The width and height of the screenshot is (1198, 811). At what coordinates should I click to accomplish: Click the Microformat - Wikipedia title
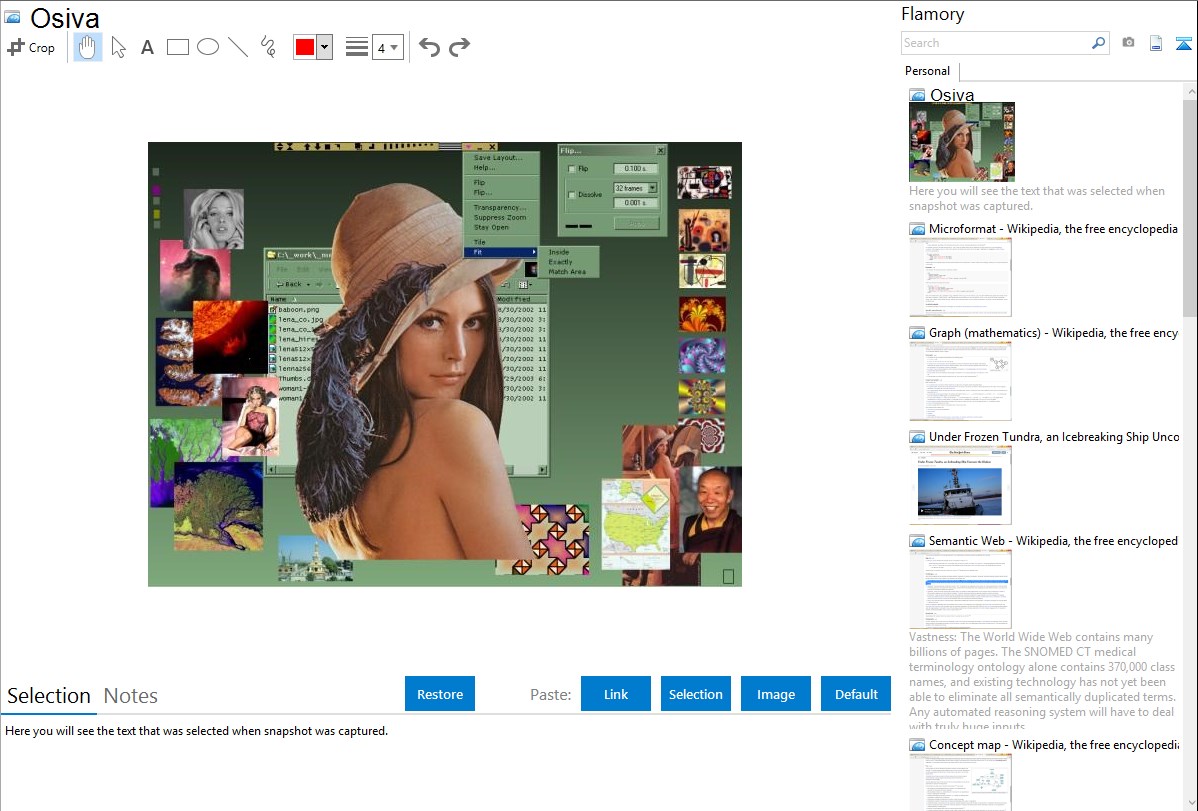[x=1053, y=229]
